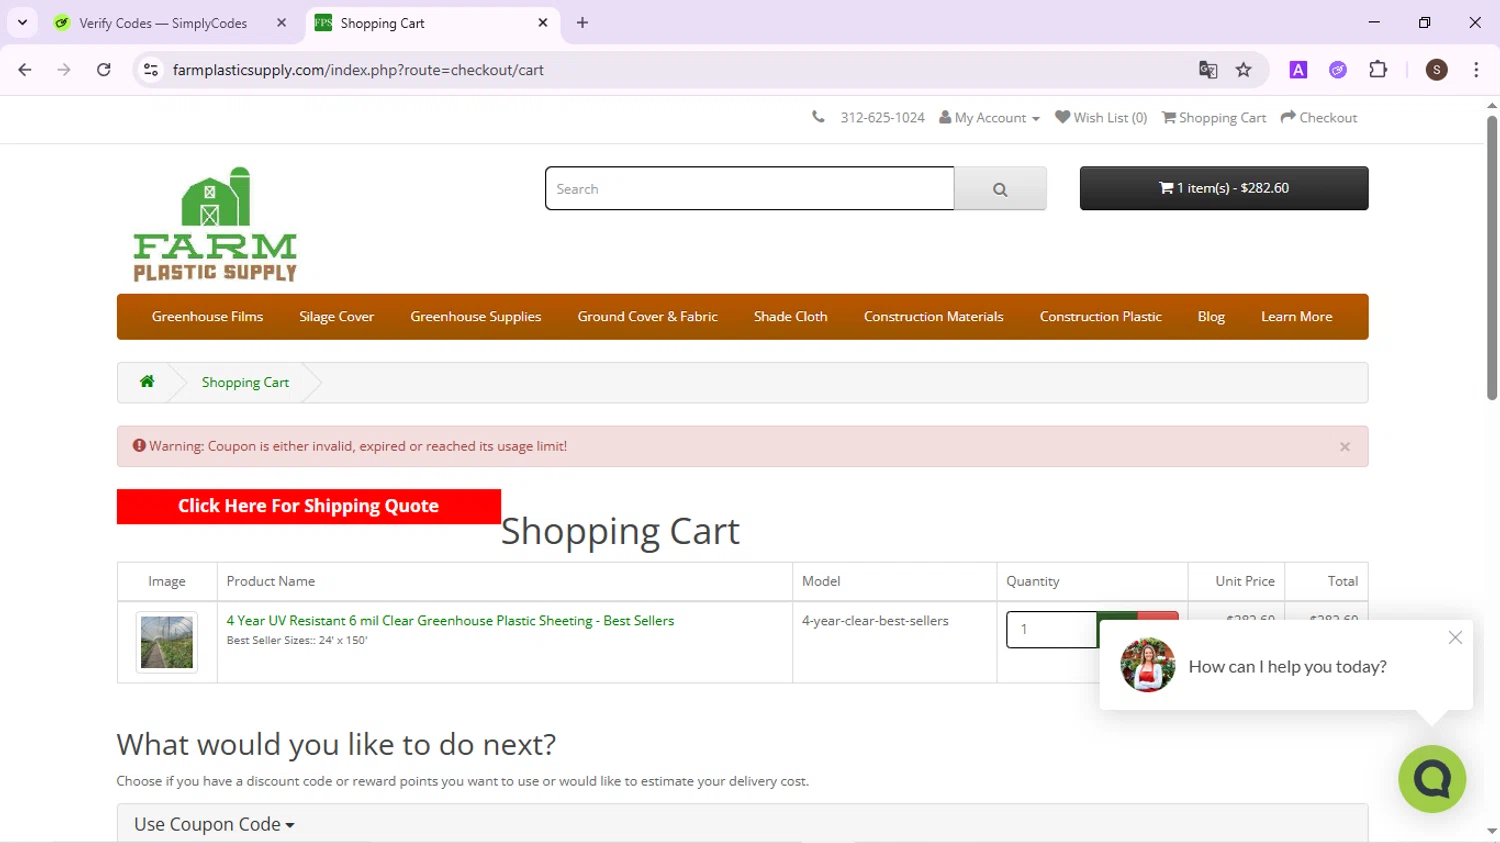Open the 1 item(s) - $282.60 cart button
Screen dimensions: 1500x843
coord(1224,188)
